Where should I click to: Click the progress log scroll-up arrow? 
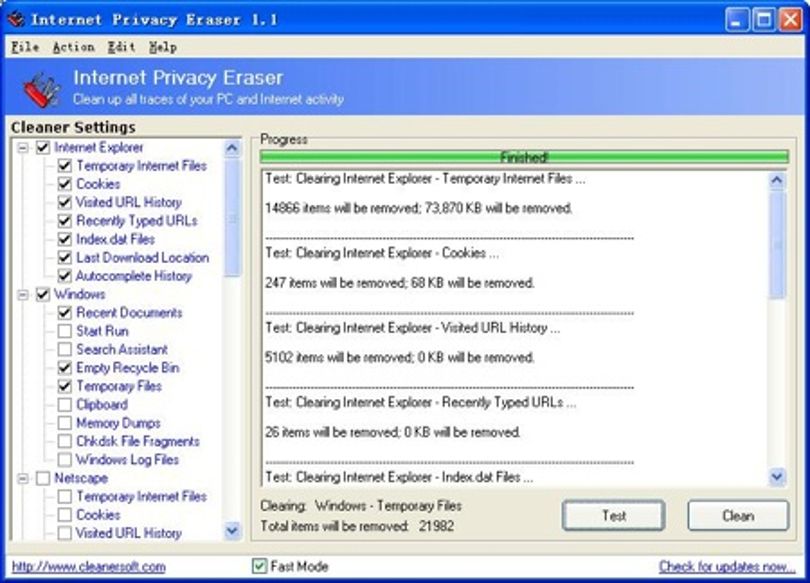pyautogui.click(x=777, y=180)
